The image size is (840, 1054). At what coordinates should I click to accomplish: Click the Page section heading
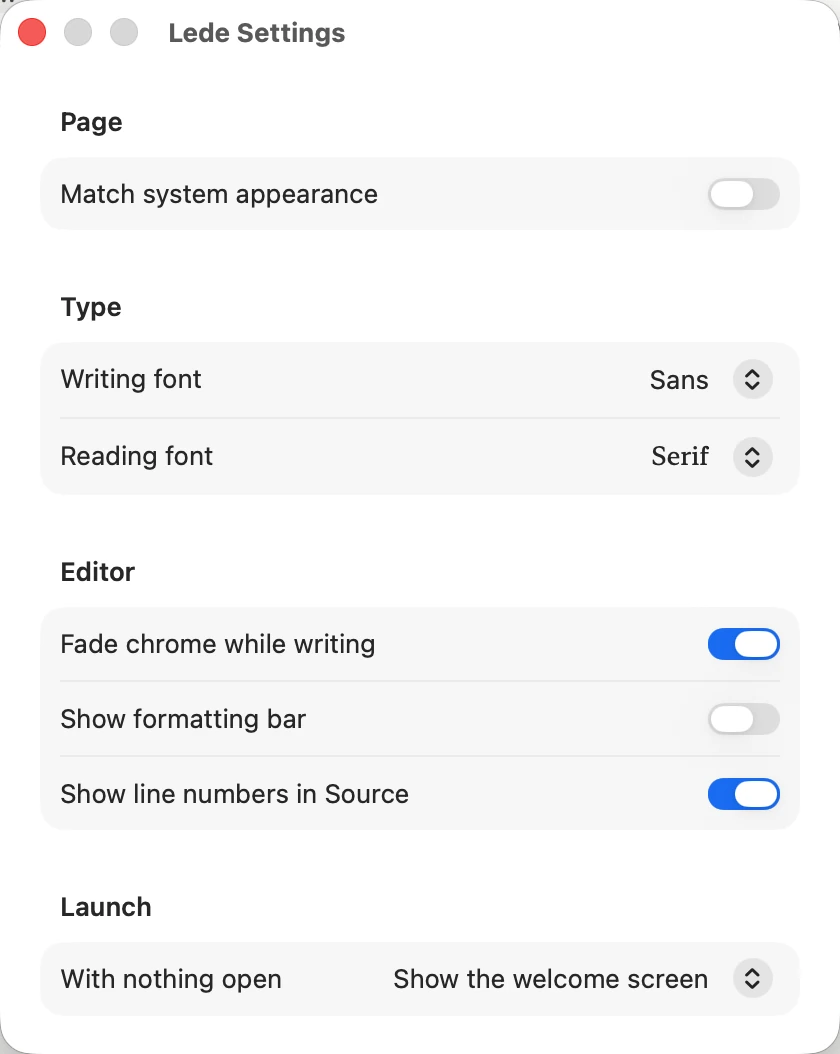click(x=91, y=122)
